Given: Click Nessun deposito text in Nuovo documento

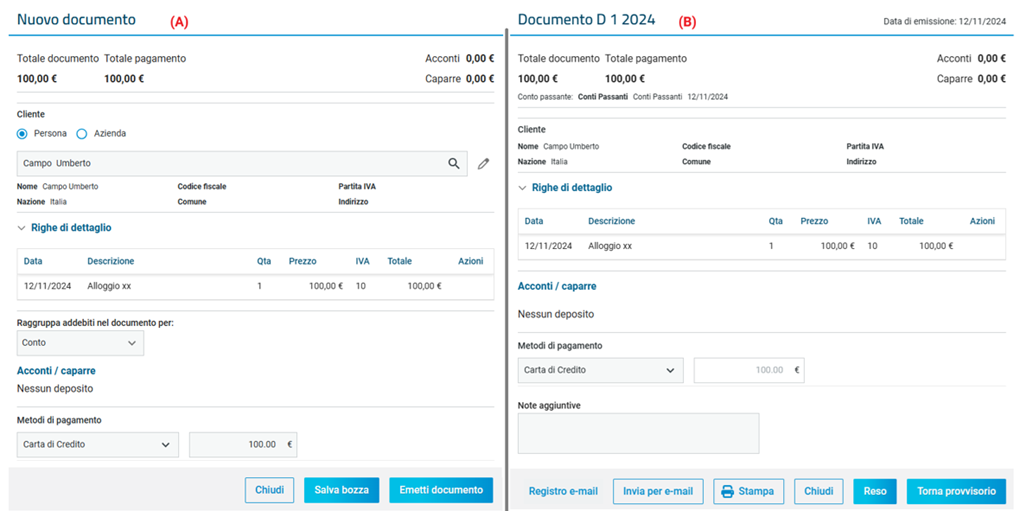Looking at the screenshot, I should click(55, 389).
